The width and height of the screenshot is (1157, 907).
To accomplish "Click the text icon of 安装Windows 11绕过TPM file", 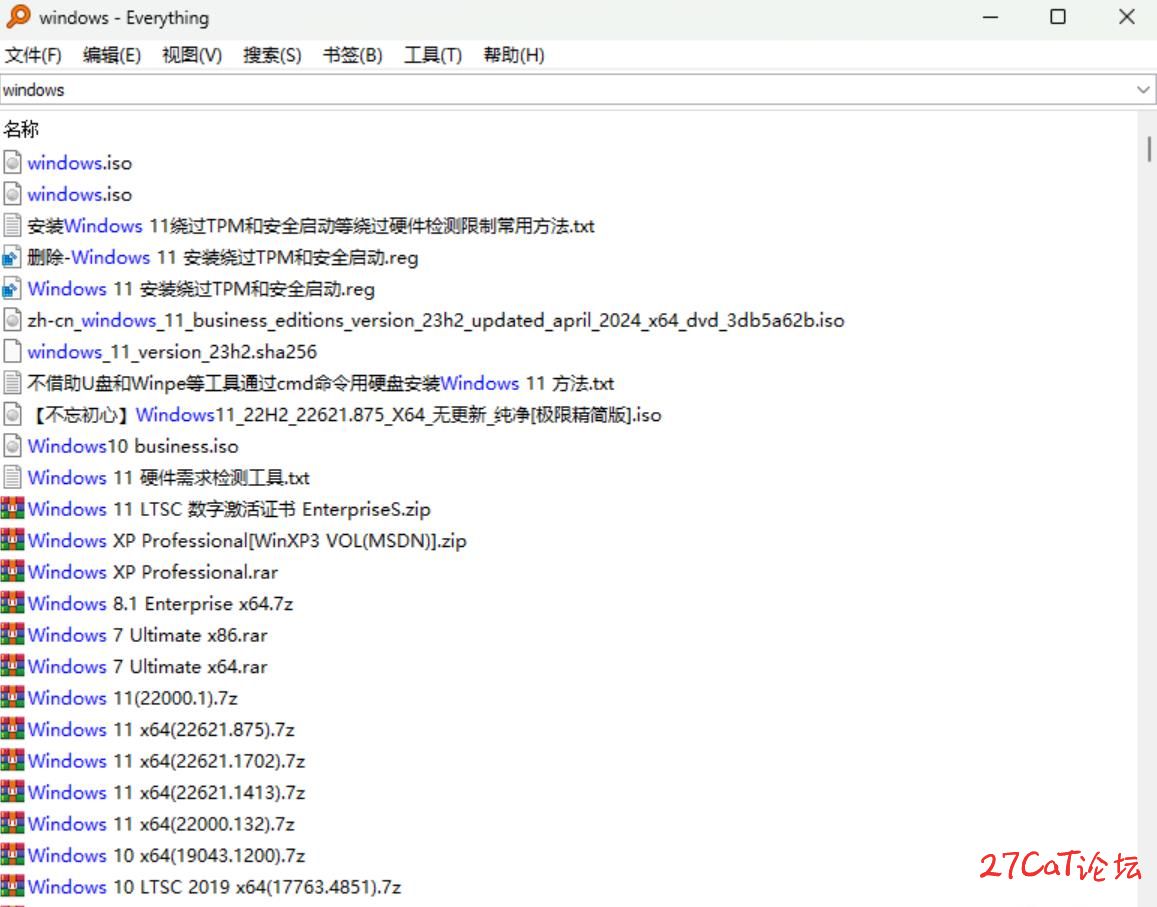I will pyautogui.click(x=12, y=225).
